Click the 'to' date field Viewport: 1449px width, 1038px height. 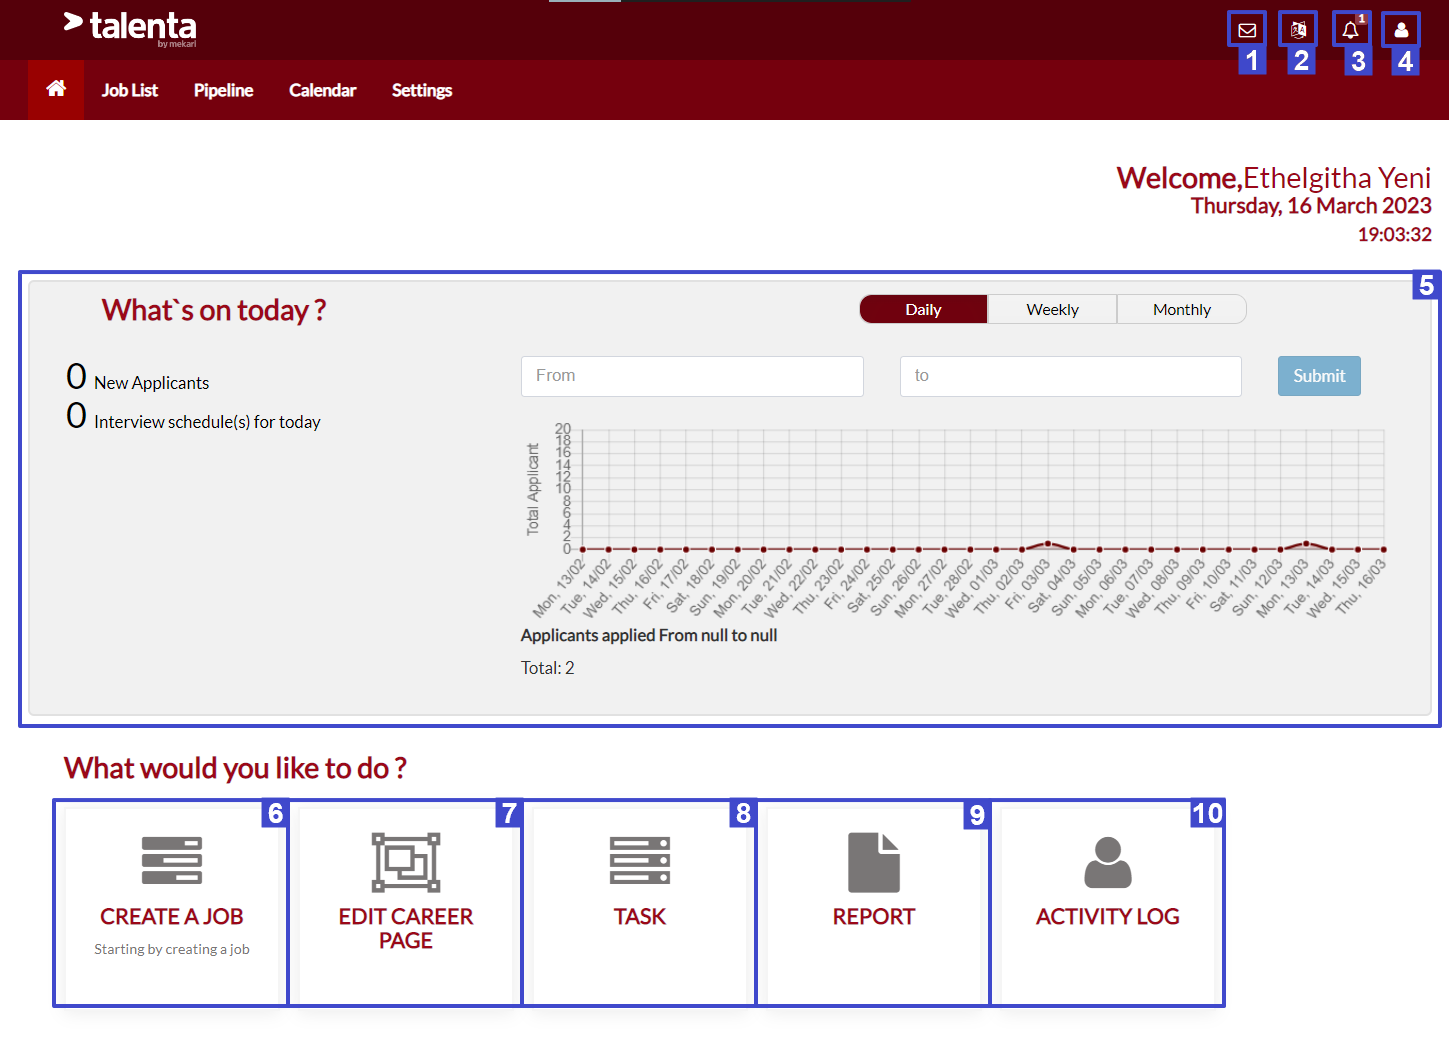[x=1071, y=376]
